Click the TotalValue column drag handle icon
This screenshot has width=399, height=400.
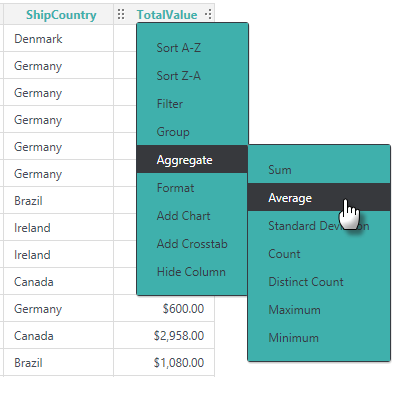pyautogui.click(x=121, y=14)
